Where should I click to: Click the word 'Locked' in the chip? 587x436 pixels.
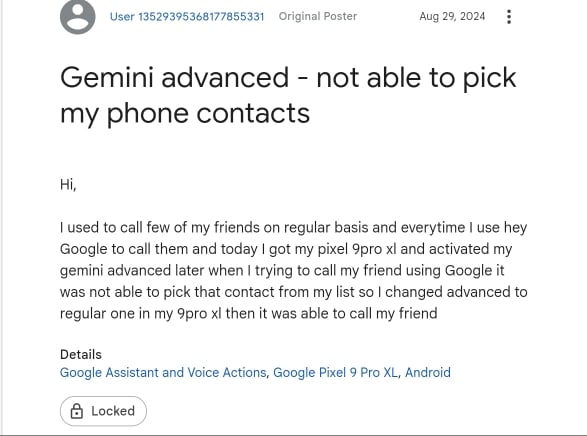click(113, 411)
